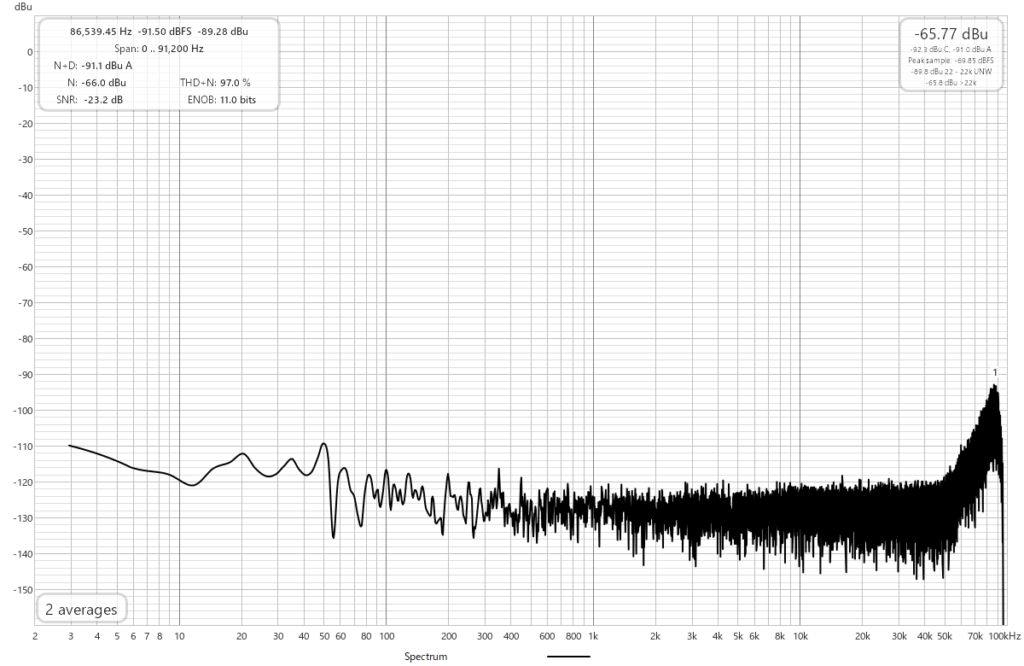Screen dimensions: 1024x666
Task: Click the black Spectrum trace legend line
Action: 568,657
